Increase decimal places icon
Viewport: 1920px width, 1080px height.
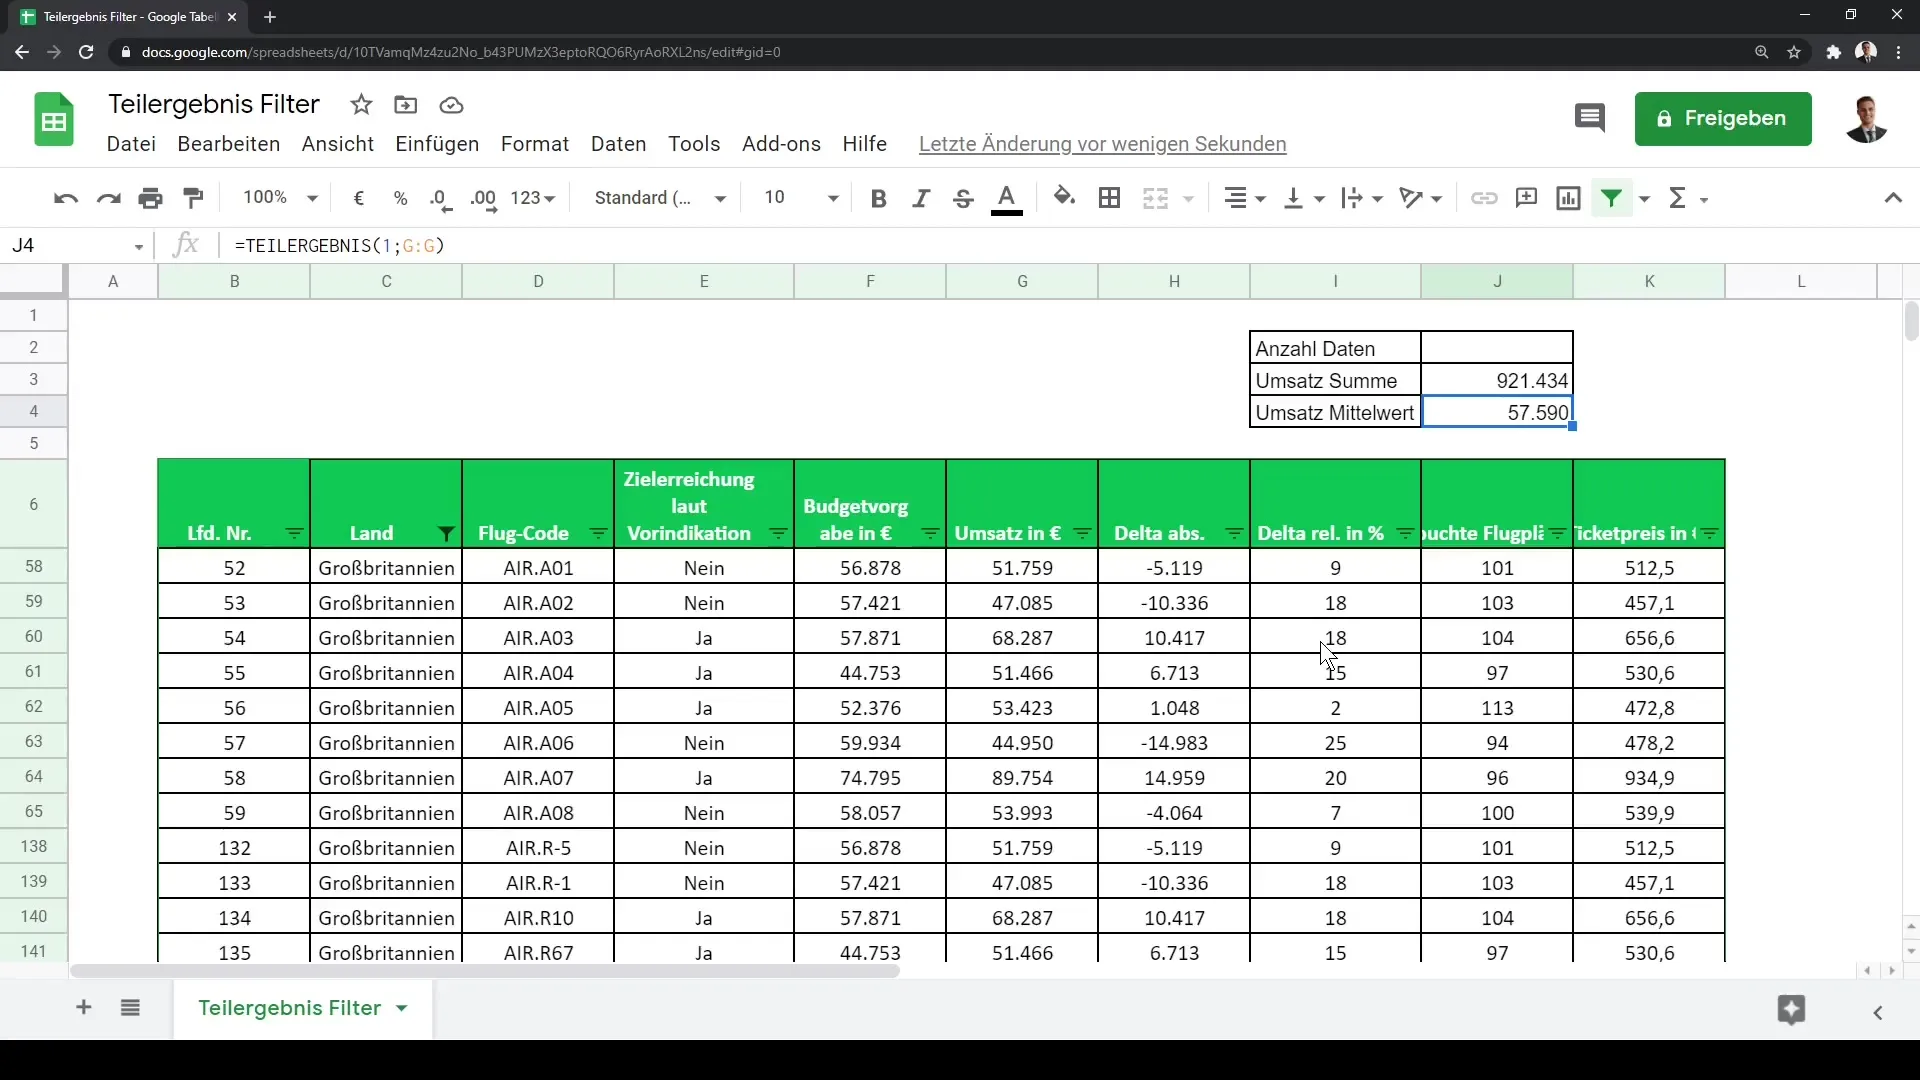pos(483,198)
